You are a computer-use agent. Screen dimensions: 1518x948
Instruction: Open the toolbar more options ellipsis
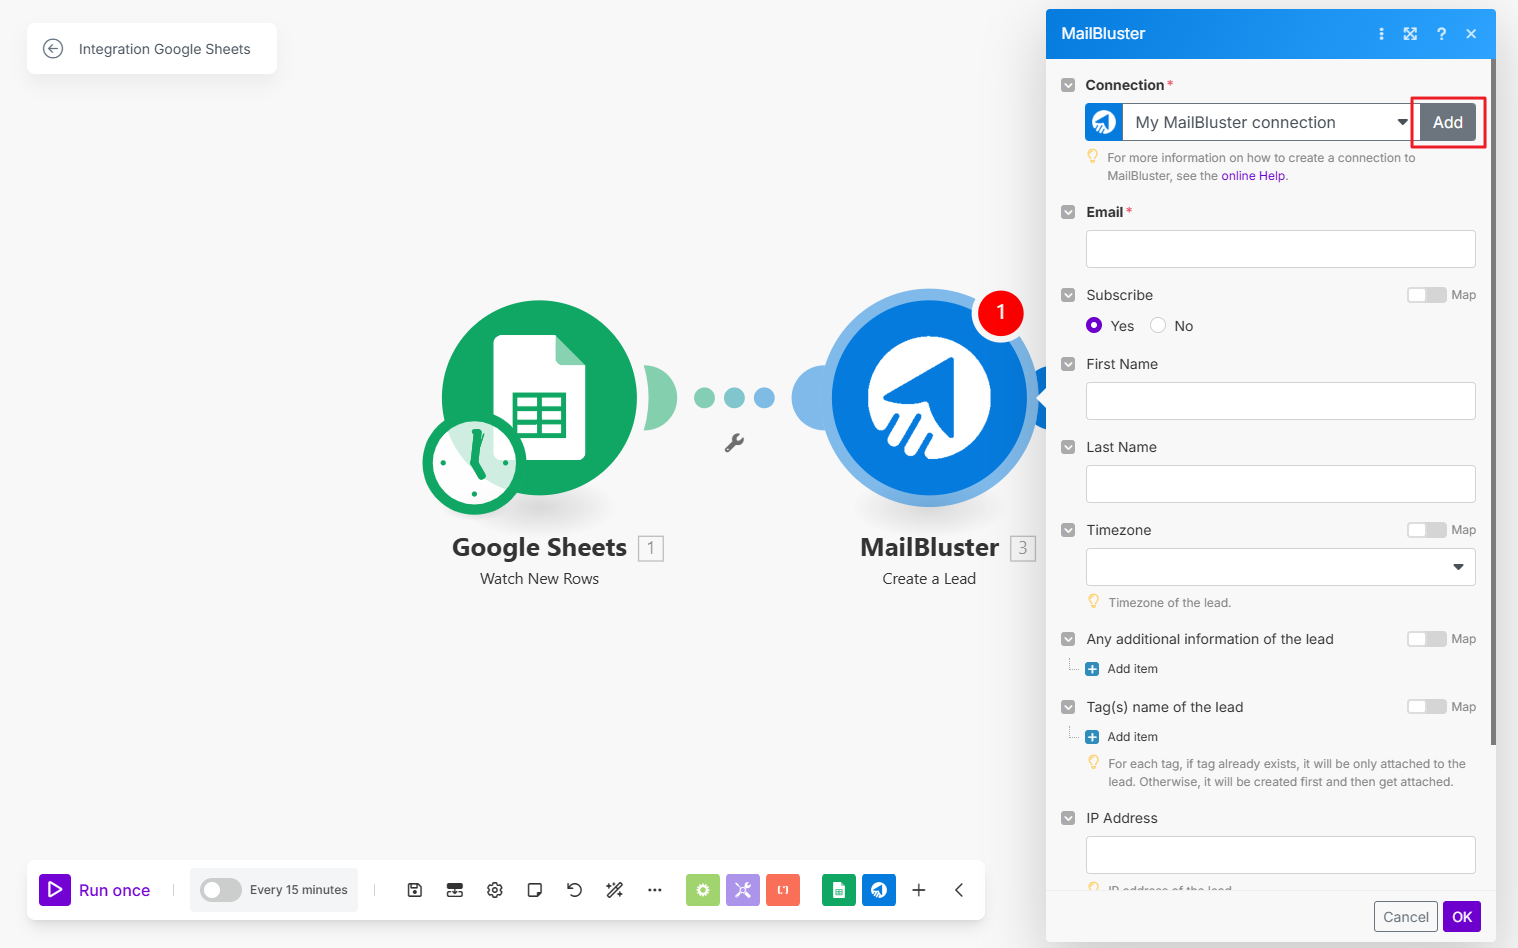coord(655,890)
